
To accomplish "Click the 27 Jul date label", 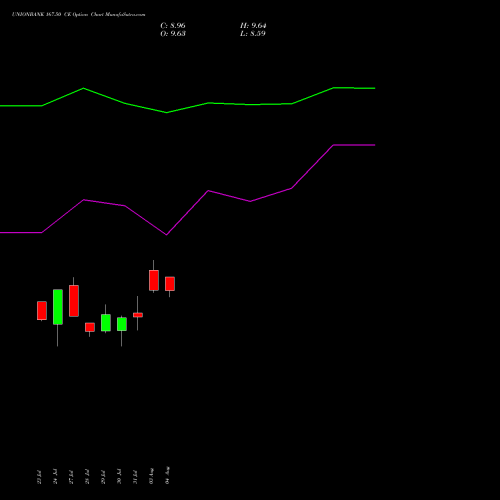I will tap(71, 477).
